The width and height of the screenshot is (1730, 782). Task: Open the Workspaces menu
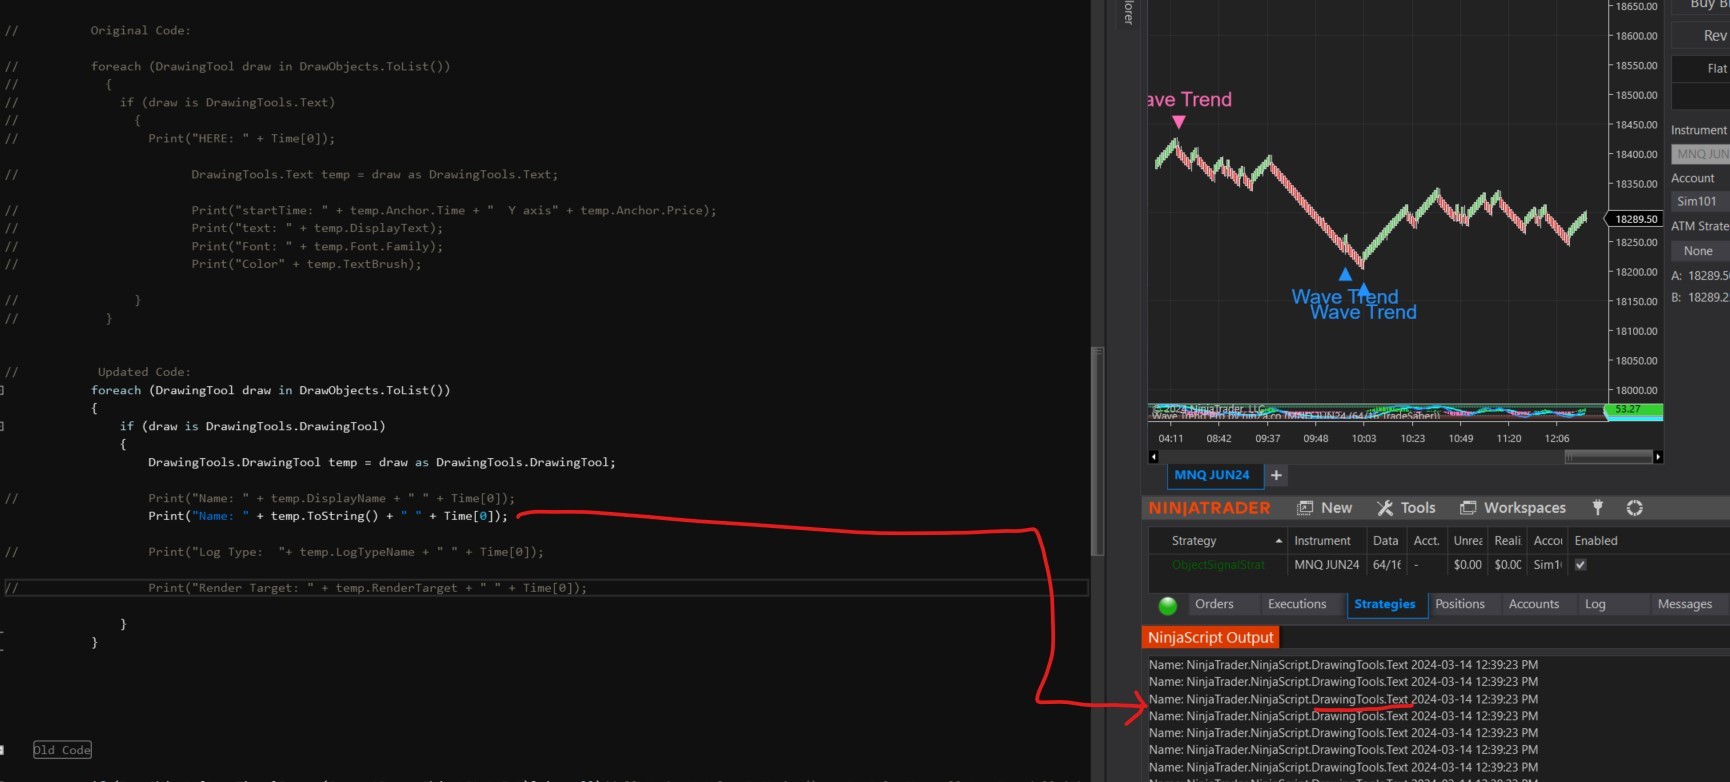(x=1513, y=508)
